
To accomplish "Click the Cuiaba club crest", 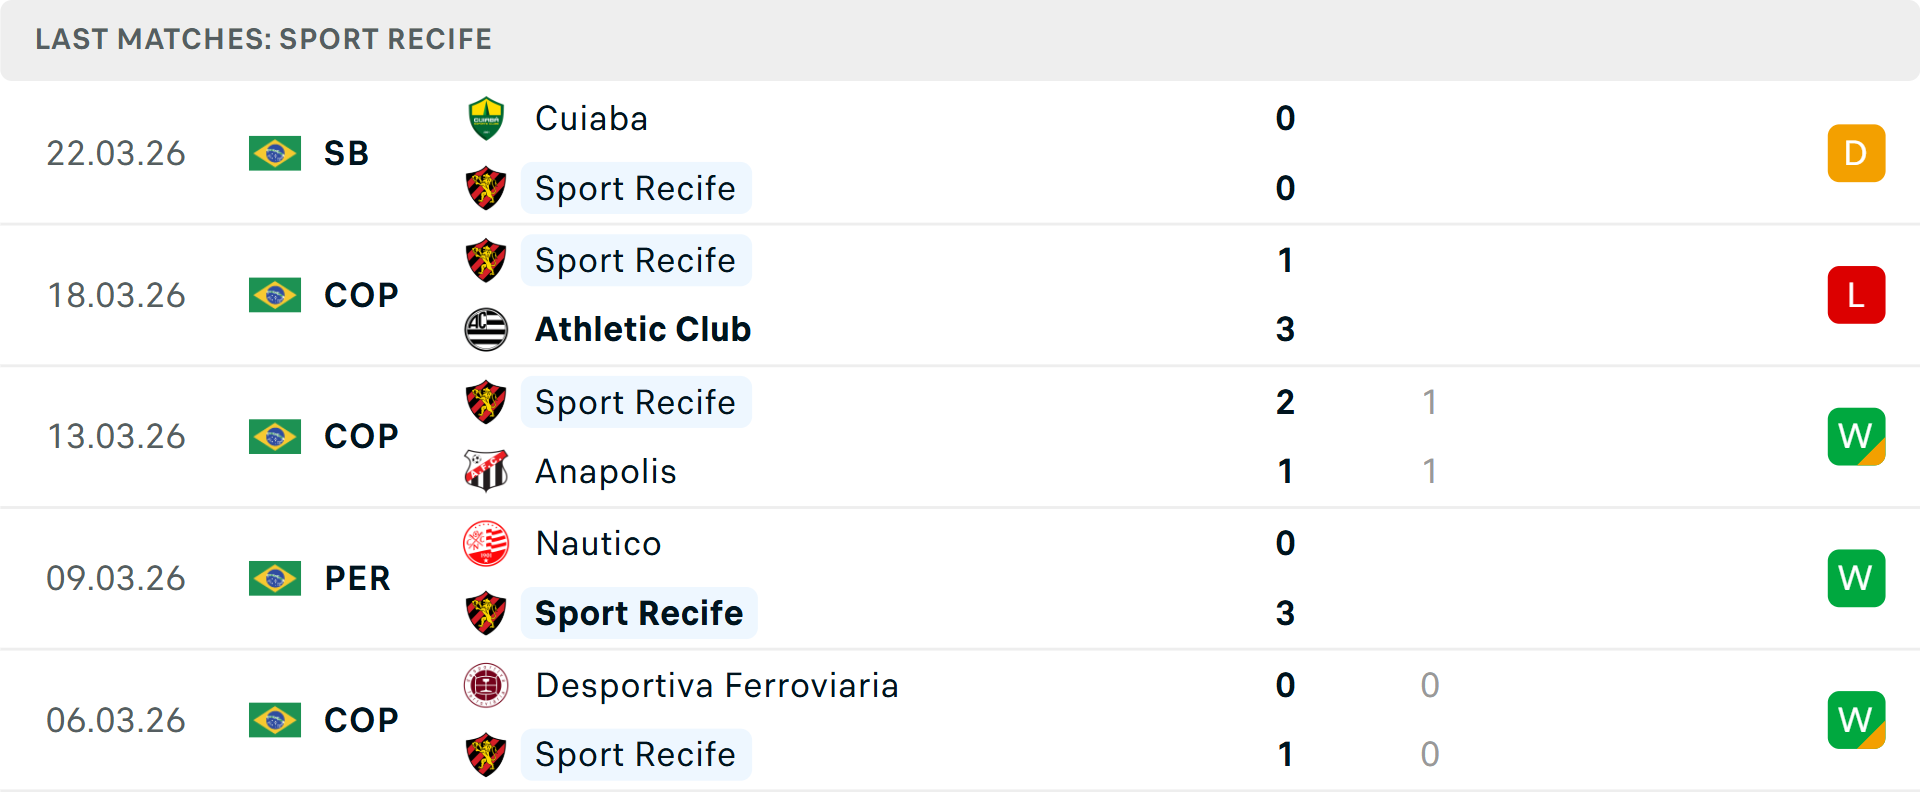I will pos(486,118).
